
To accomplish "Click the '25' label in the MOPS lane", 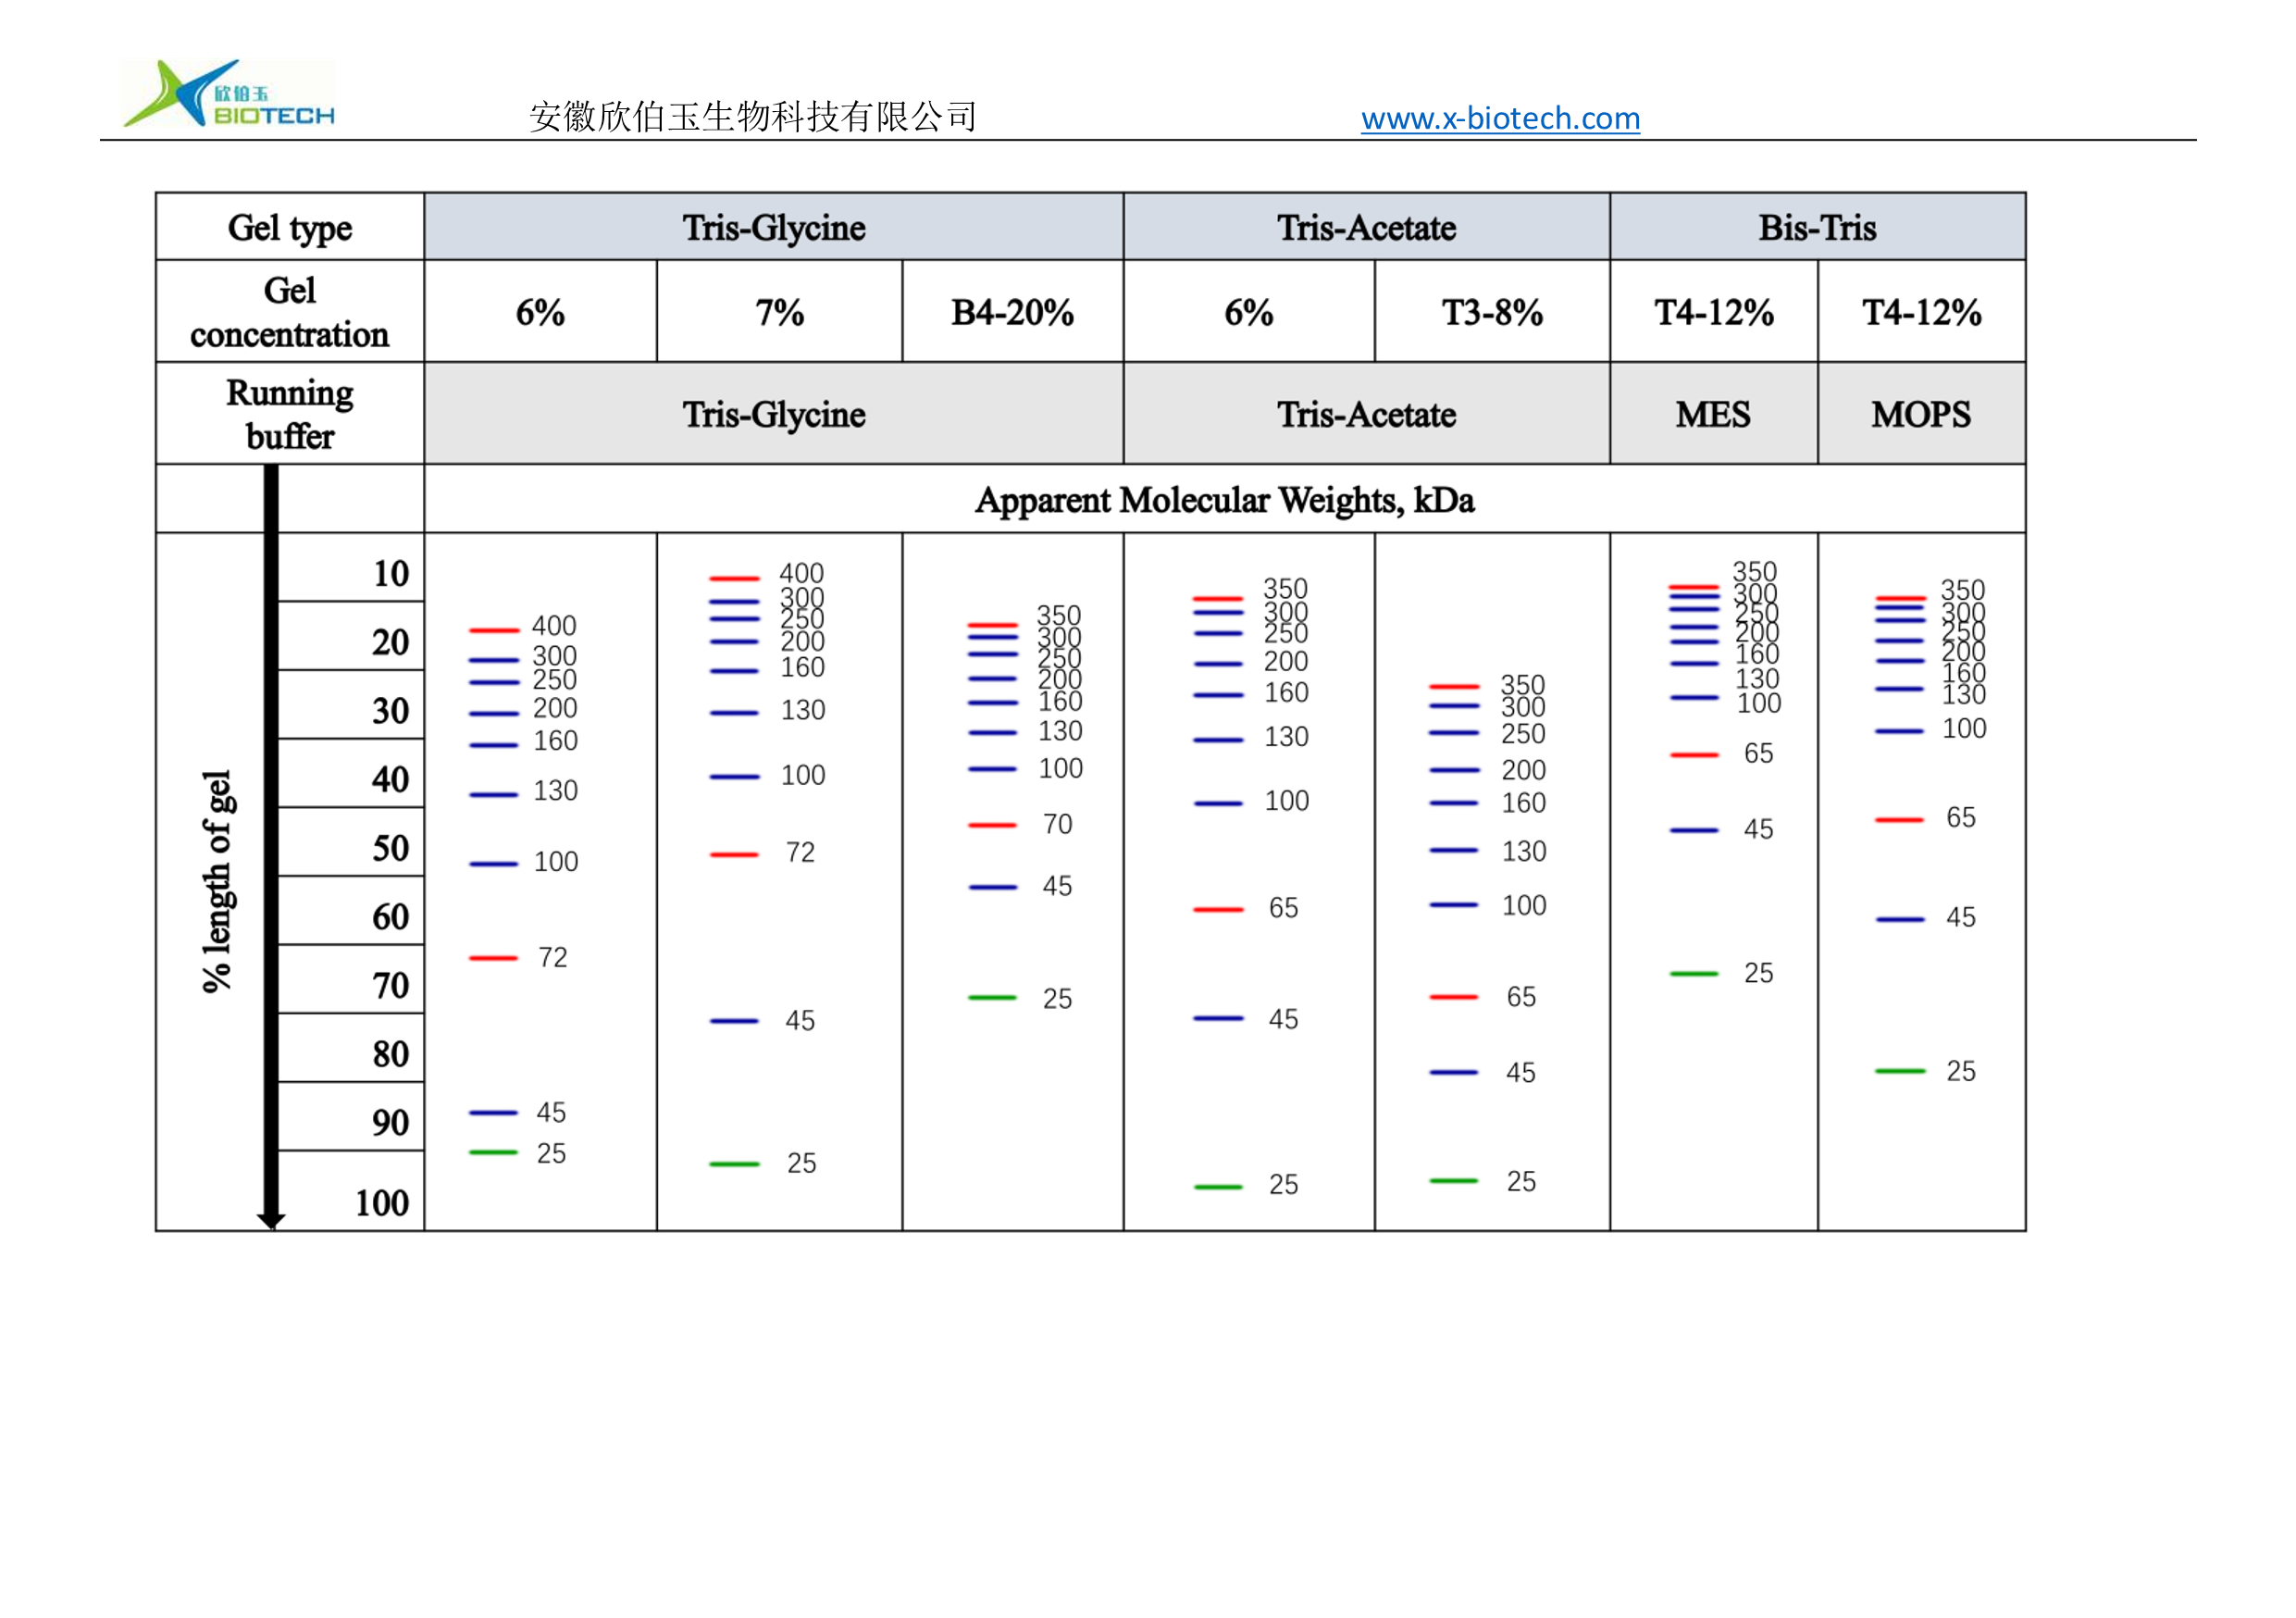I will (1960, 1072).
